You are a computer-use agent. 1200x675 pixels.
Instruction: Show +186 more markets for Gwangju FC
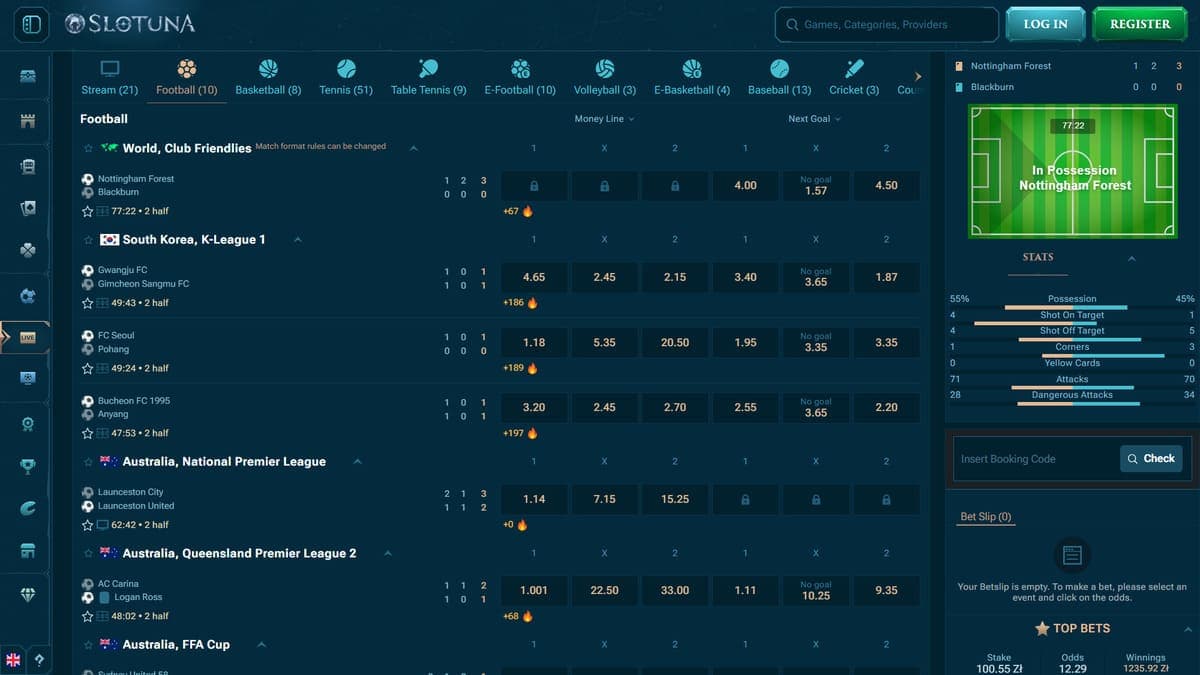[520, 303]
